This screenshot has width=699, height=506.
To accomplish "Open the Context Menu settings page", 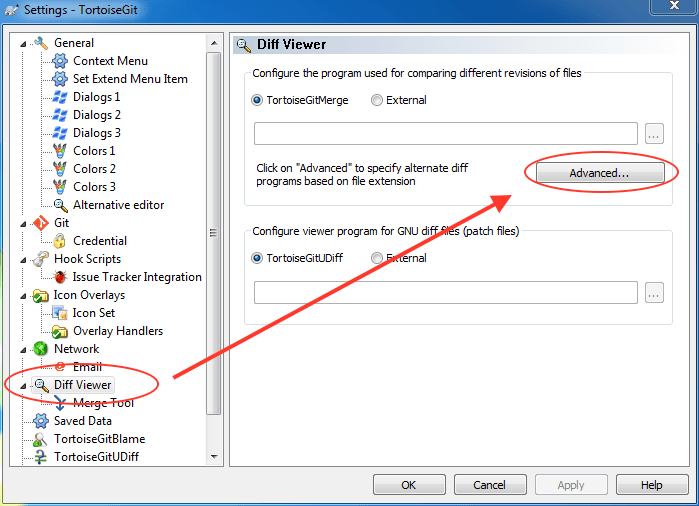I will pos(111,61).
